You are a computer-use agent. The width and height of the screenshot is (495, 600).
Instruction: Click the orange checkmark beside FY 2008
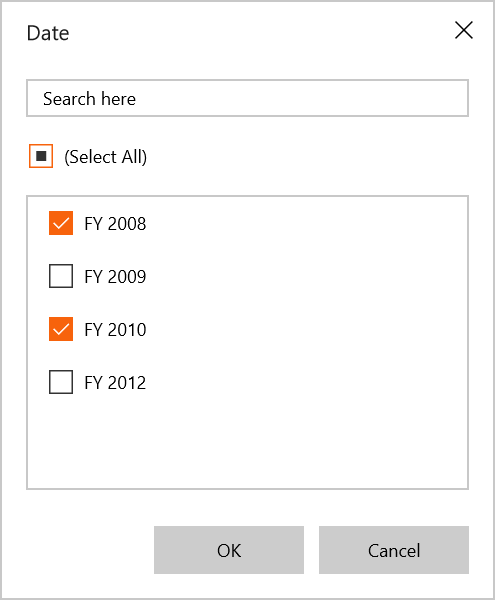click(x=61, y=223)
